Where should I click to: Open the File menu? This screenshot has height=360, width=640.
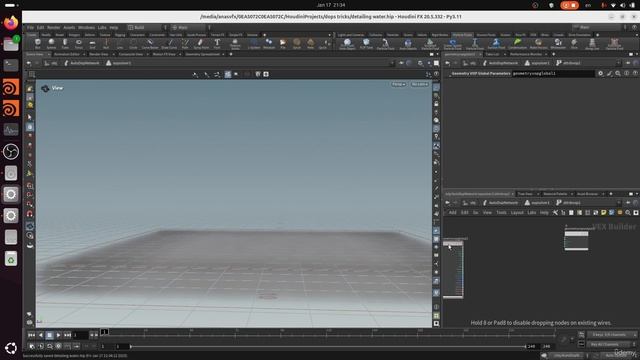pyautogui.click(x=31, y=27)
